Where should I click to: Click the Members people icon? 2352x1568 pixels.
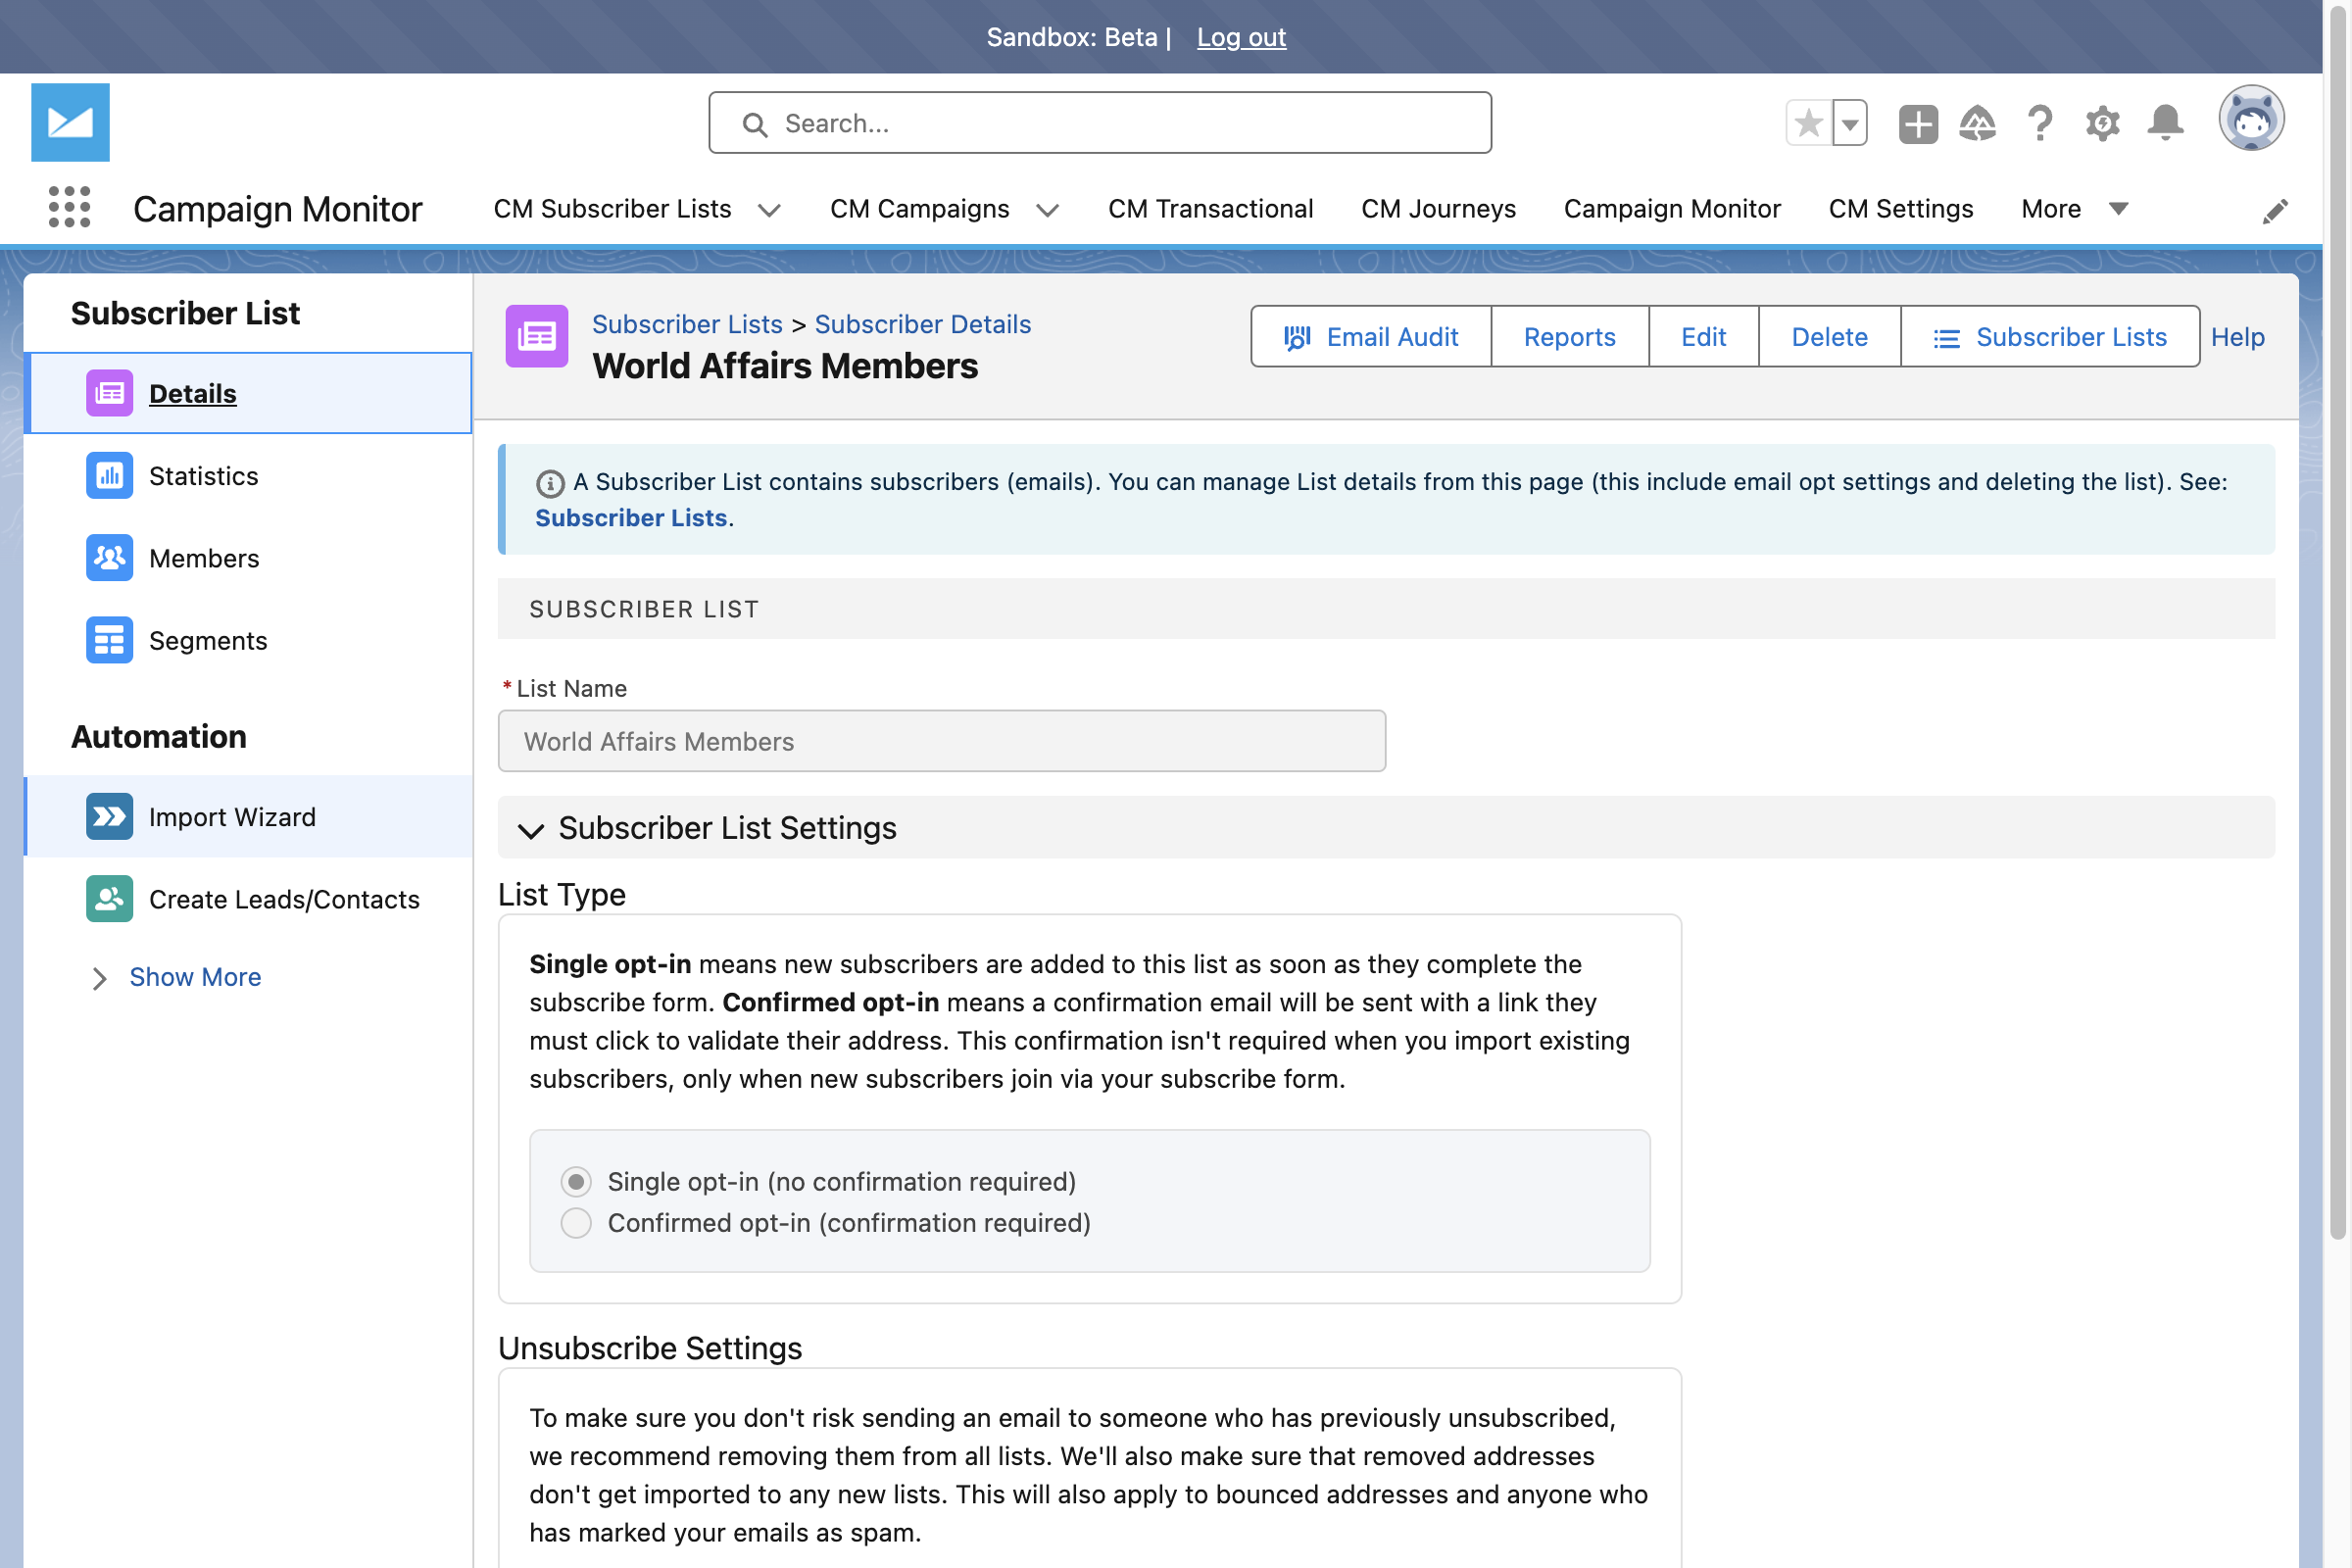pyautogui.click(x=110, y=557)
